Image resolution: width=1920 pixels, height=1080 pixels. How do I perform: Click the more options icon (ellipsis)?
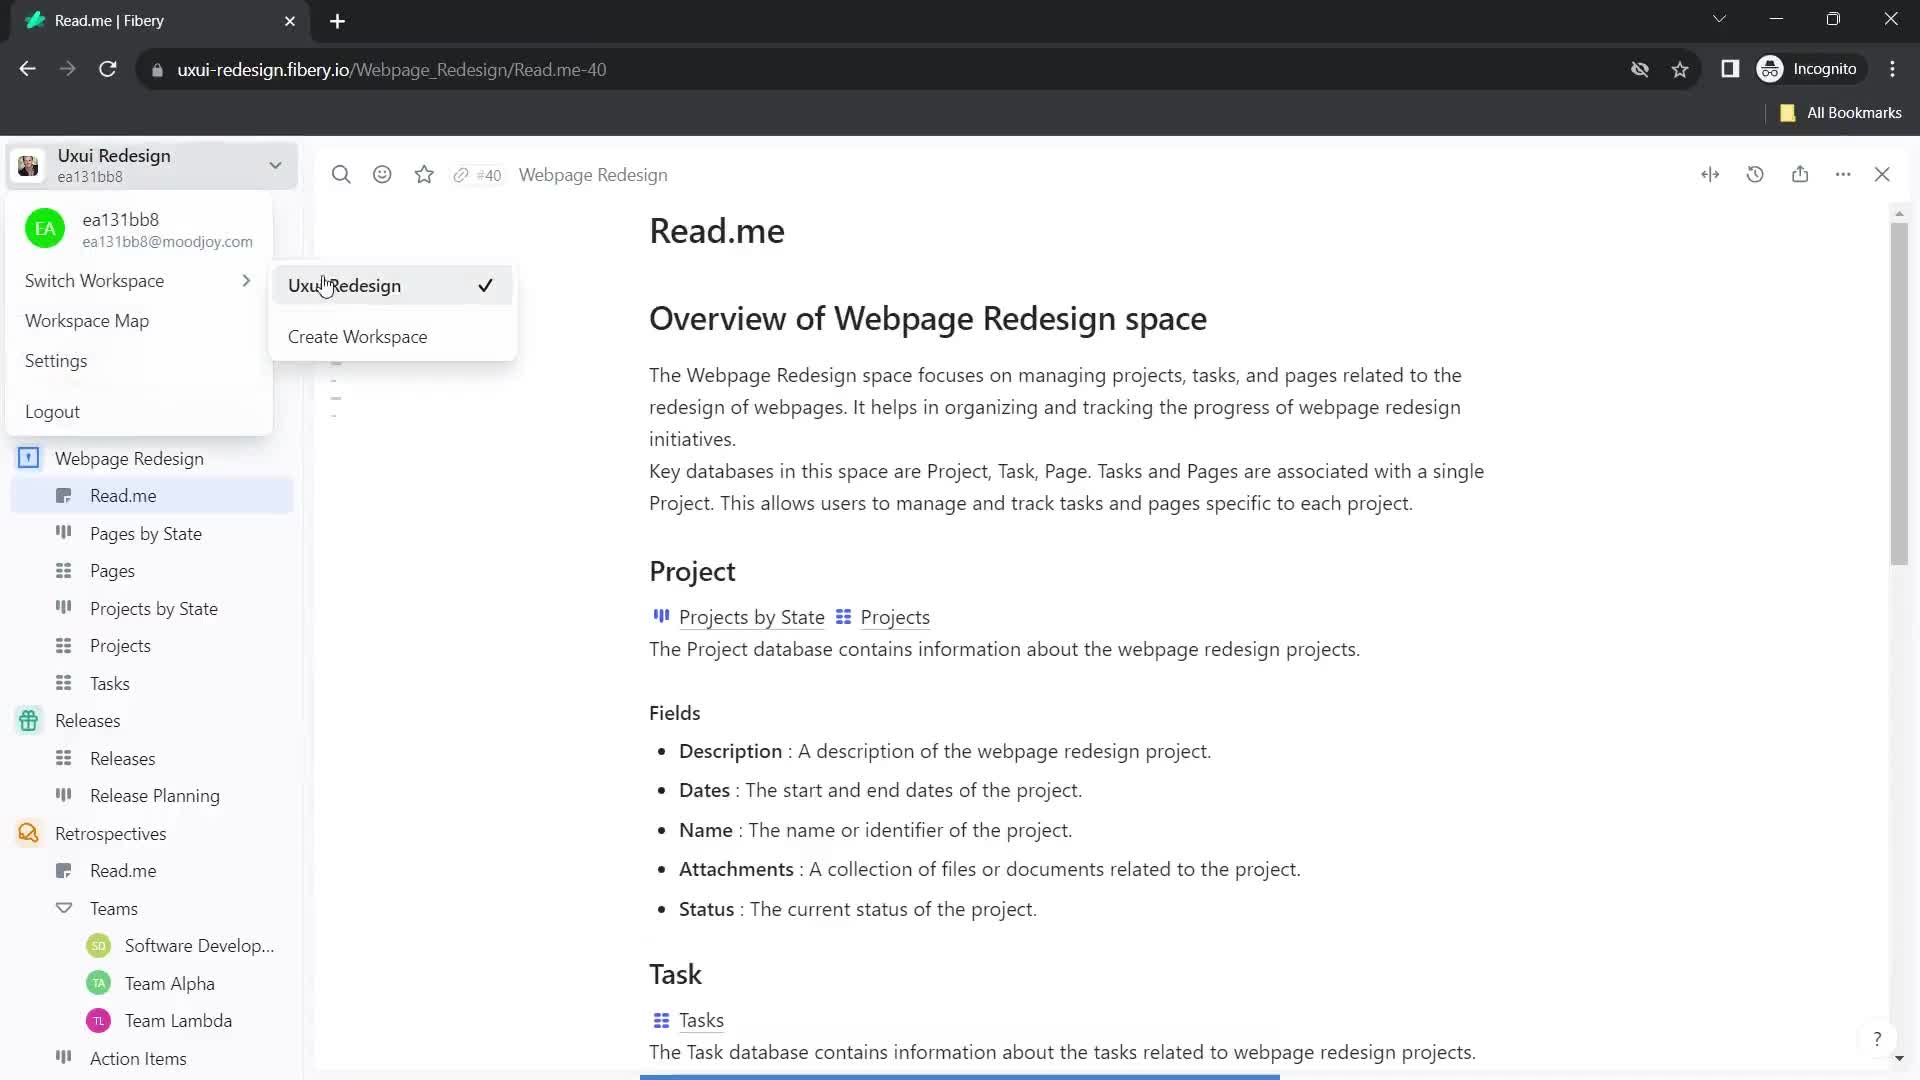1847,174
